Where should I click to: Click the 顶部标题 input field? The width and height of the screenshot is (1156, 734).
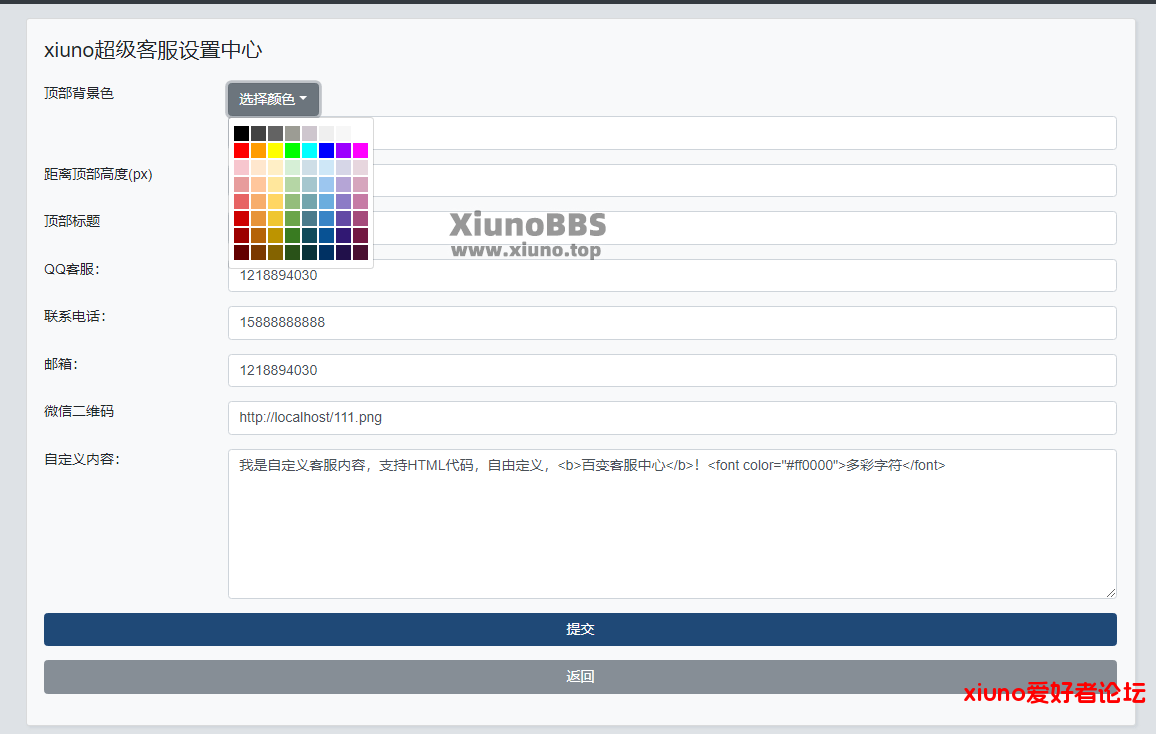click(x=800, y=228)
